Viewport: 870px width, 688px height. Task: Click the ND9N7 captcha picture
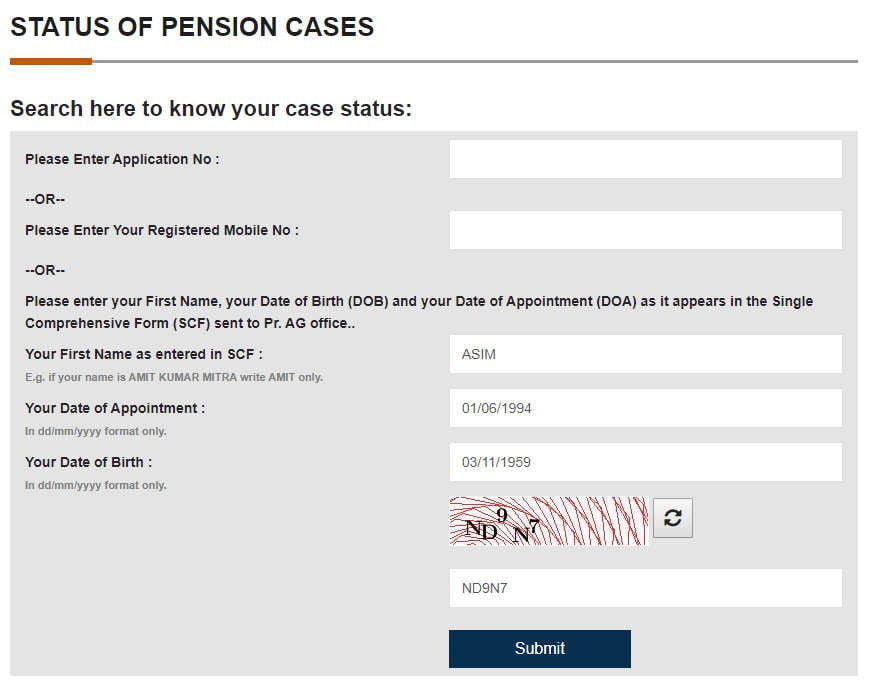pyautogui.click(x=548, y=521)
